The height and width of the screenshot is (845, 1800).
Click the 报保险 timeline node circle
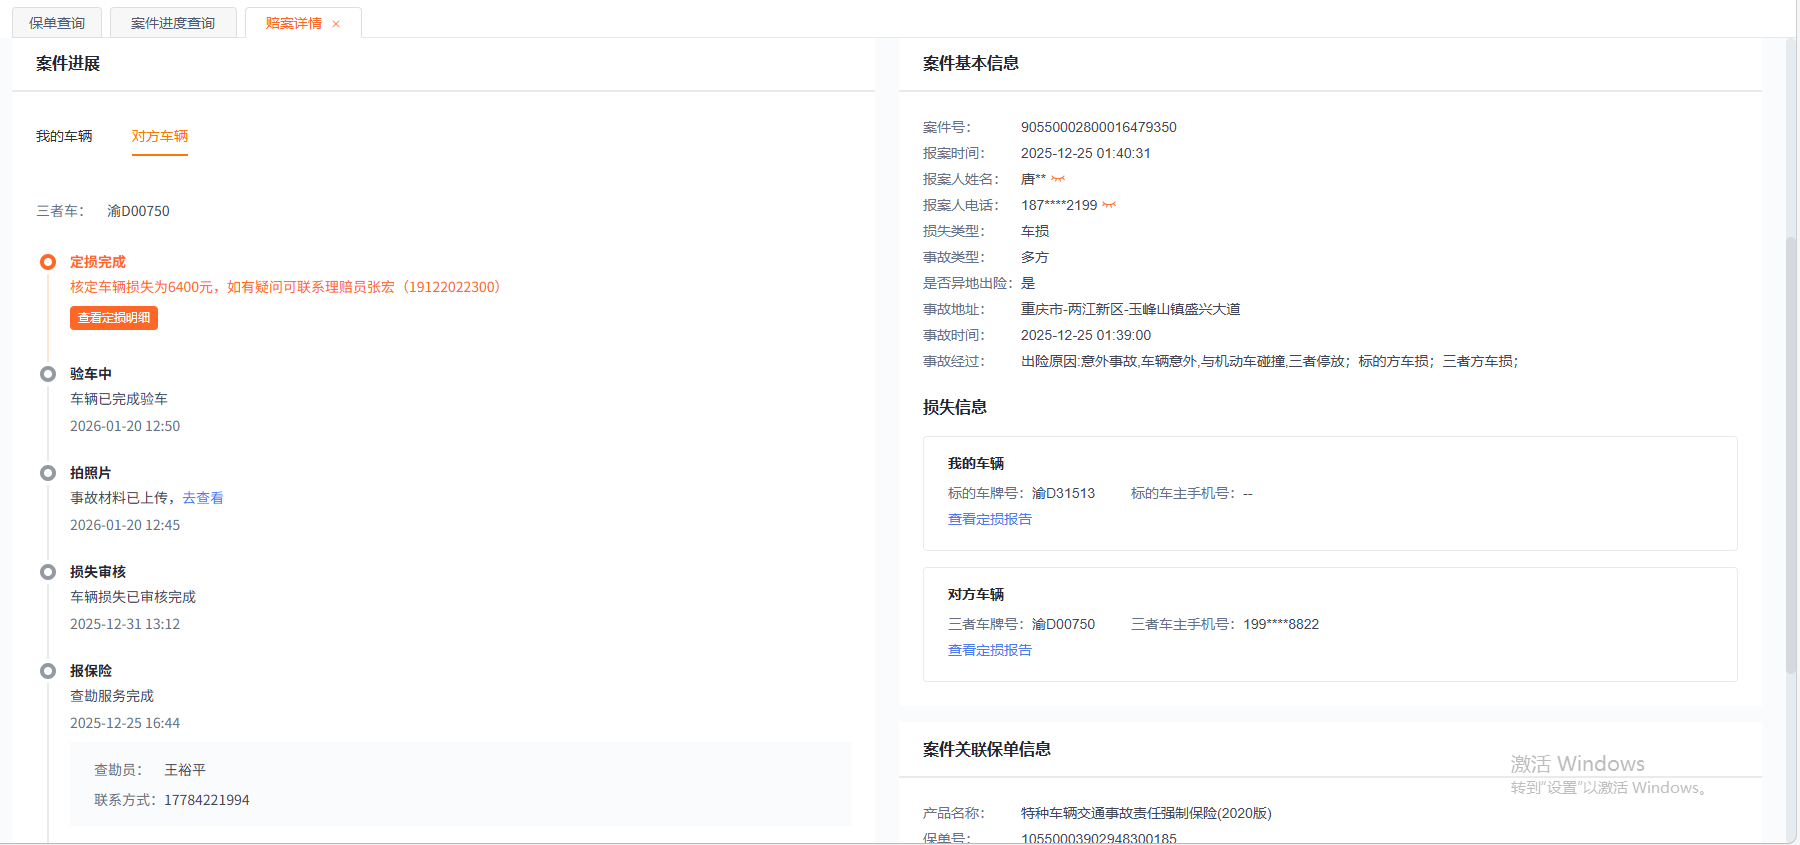pyautogui.click(x=48, y=671)
